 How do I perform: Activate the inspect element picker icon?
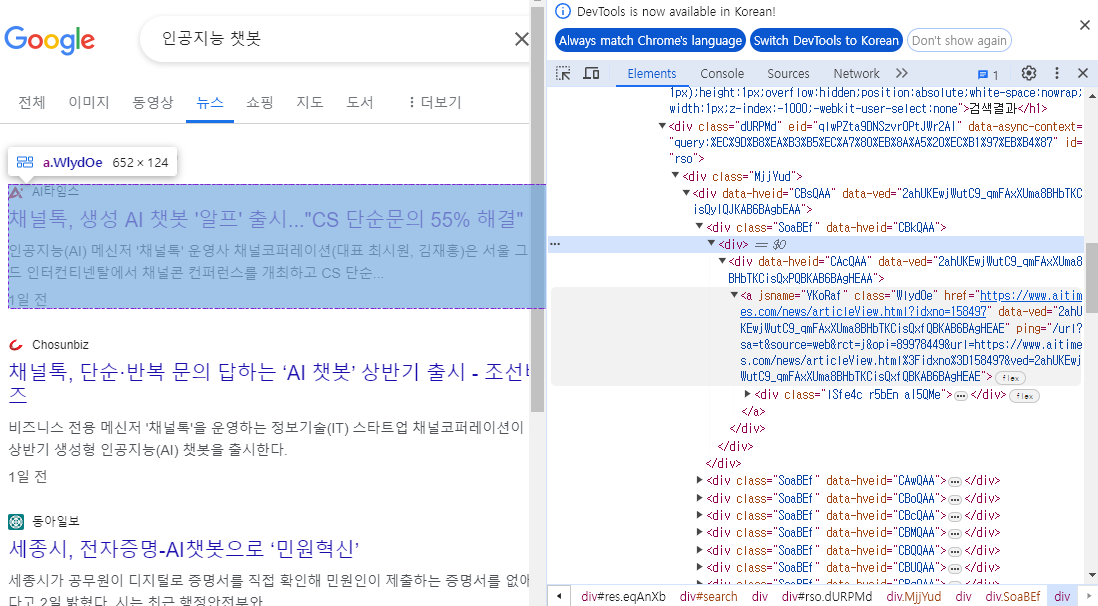pos(563,73)
